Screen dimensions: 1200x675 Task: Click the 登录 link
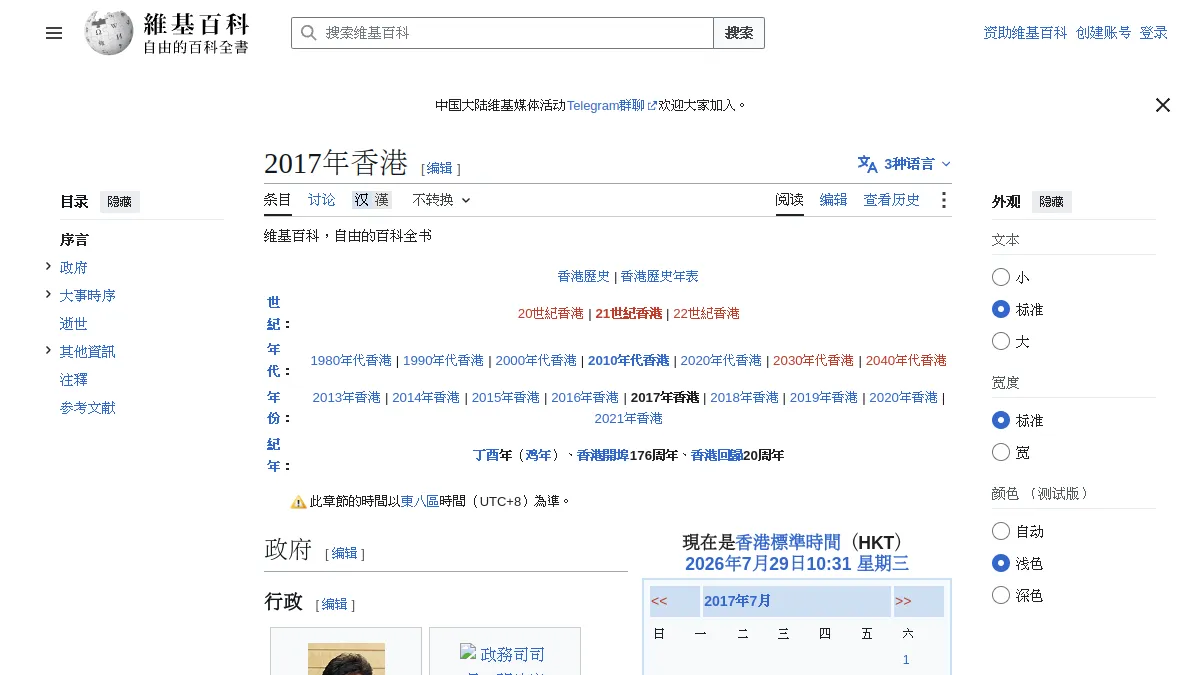click(1154, 33)
